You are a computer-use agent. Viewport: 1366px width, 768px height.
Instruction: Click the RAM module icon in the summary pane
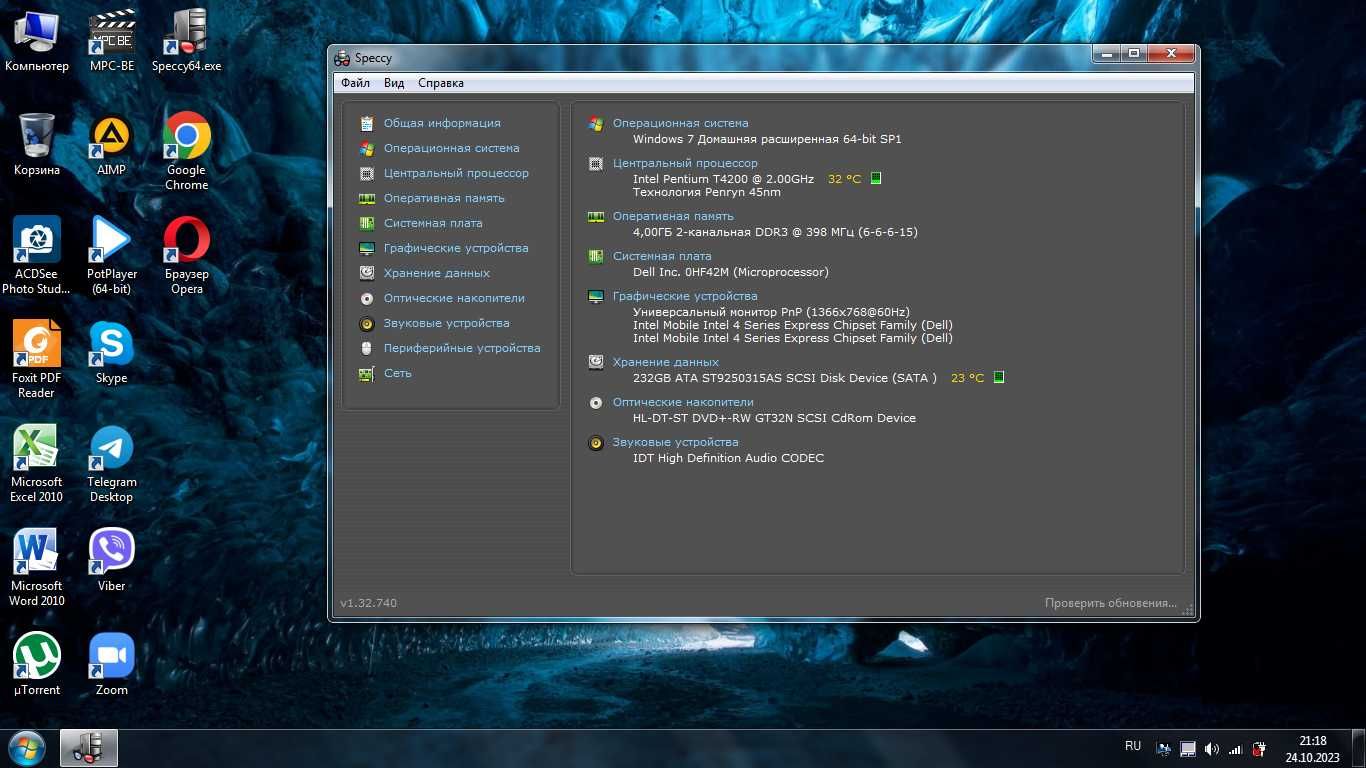[x=596, y=216]
